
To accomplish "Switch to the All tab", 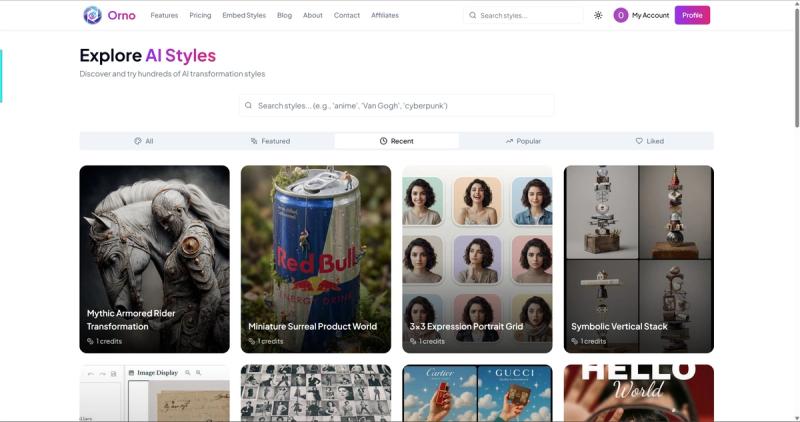I will [x=144, y=141].
